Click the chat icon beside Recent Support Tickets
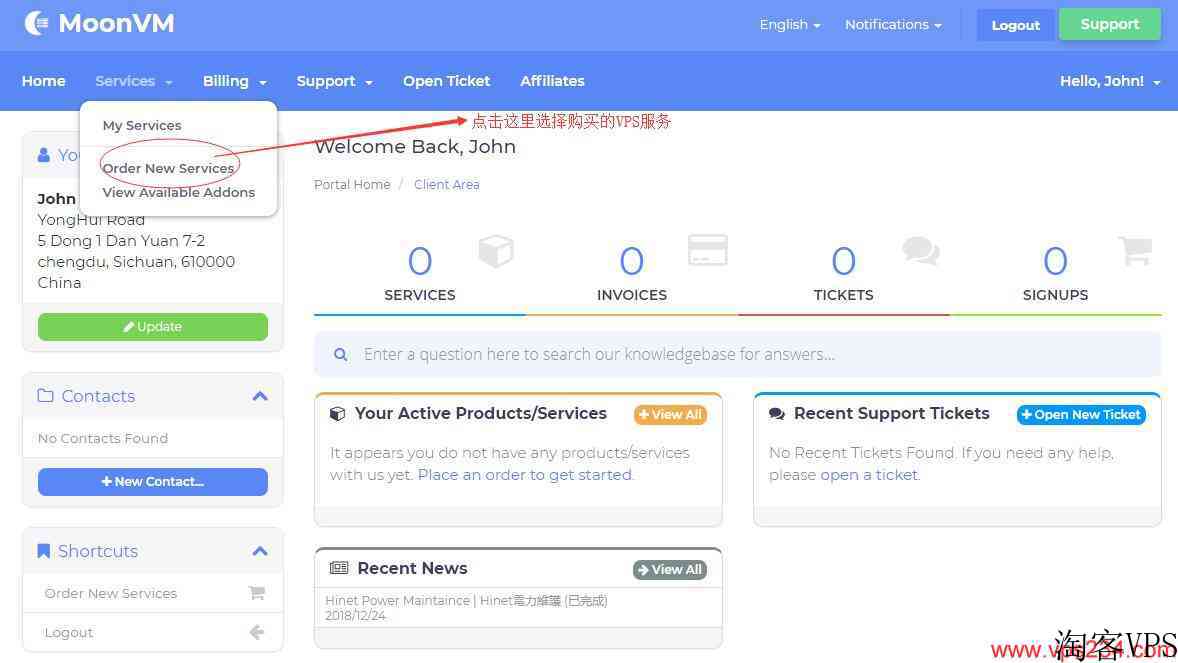 tap(777, 413)
